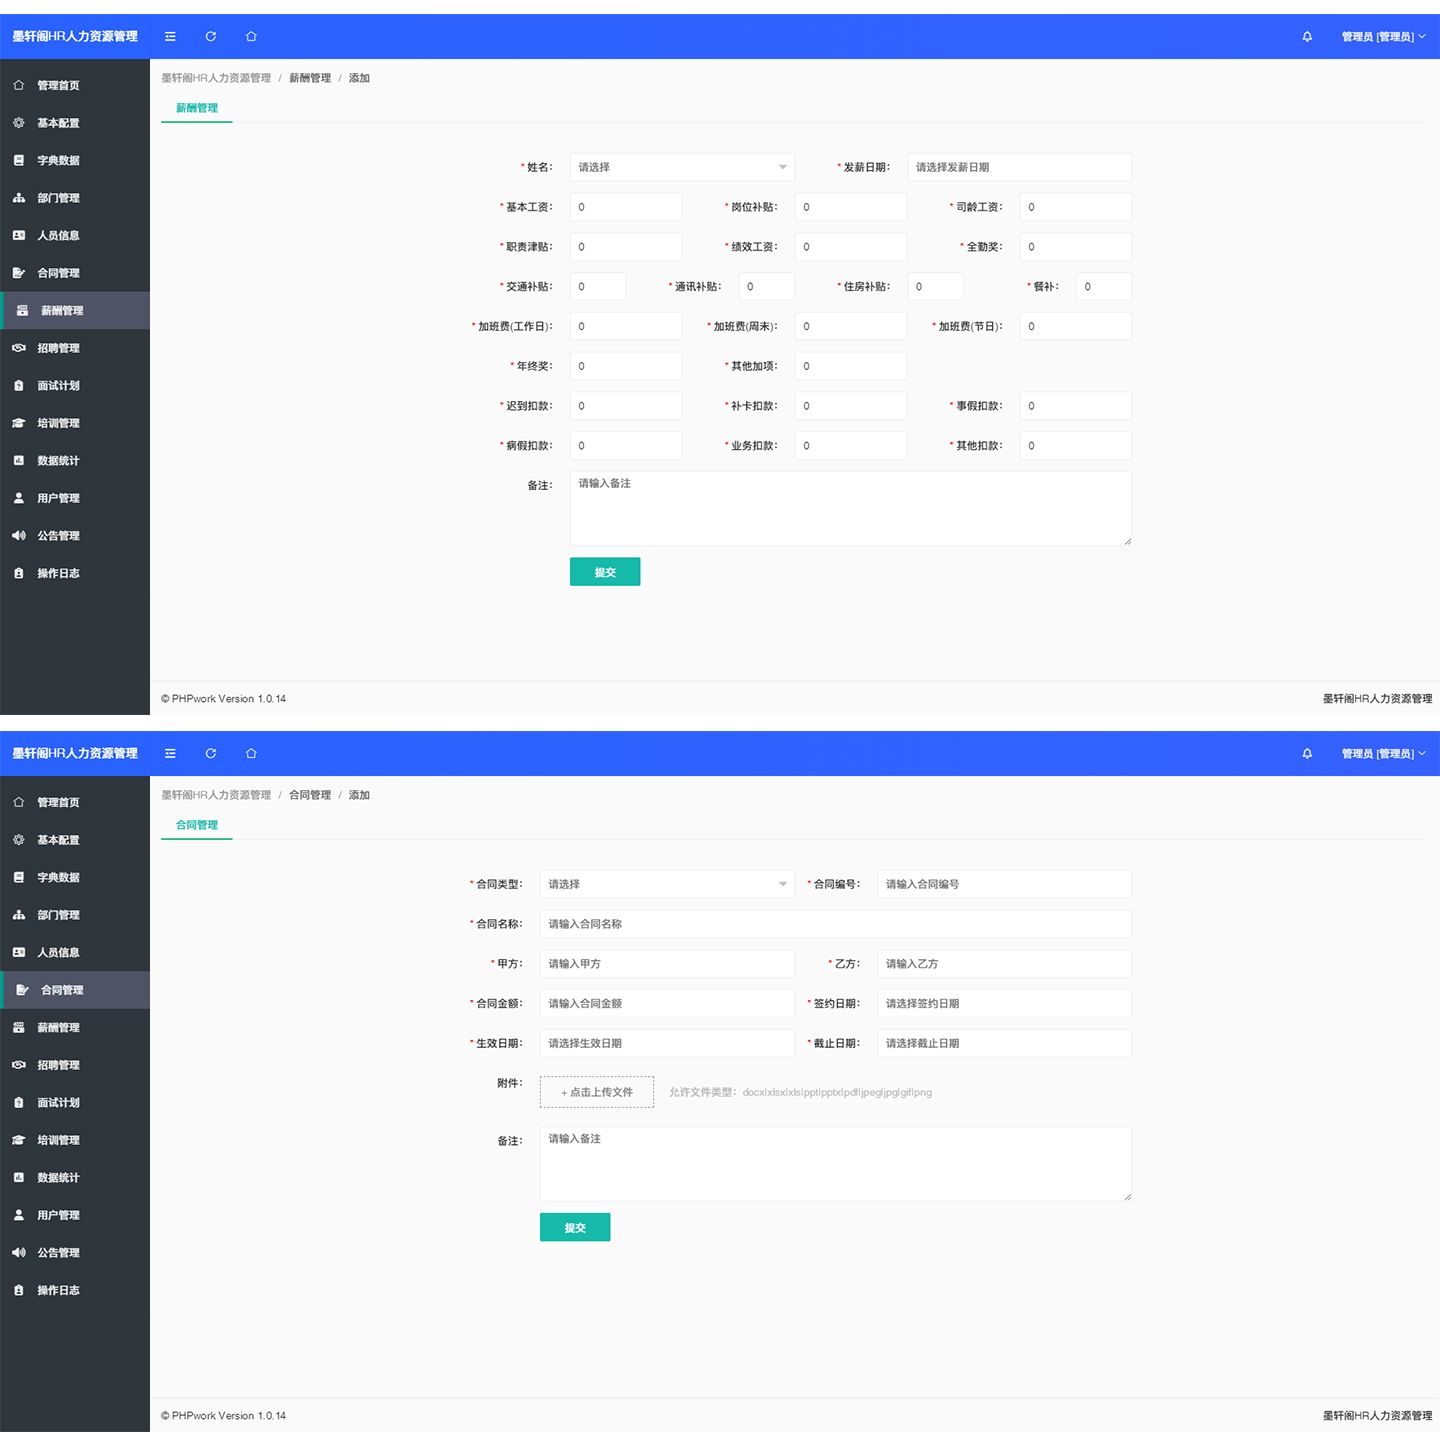
Task: Click the highlighted 合同管理 sidebar icon
Action: 22,990
